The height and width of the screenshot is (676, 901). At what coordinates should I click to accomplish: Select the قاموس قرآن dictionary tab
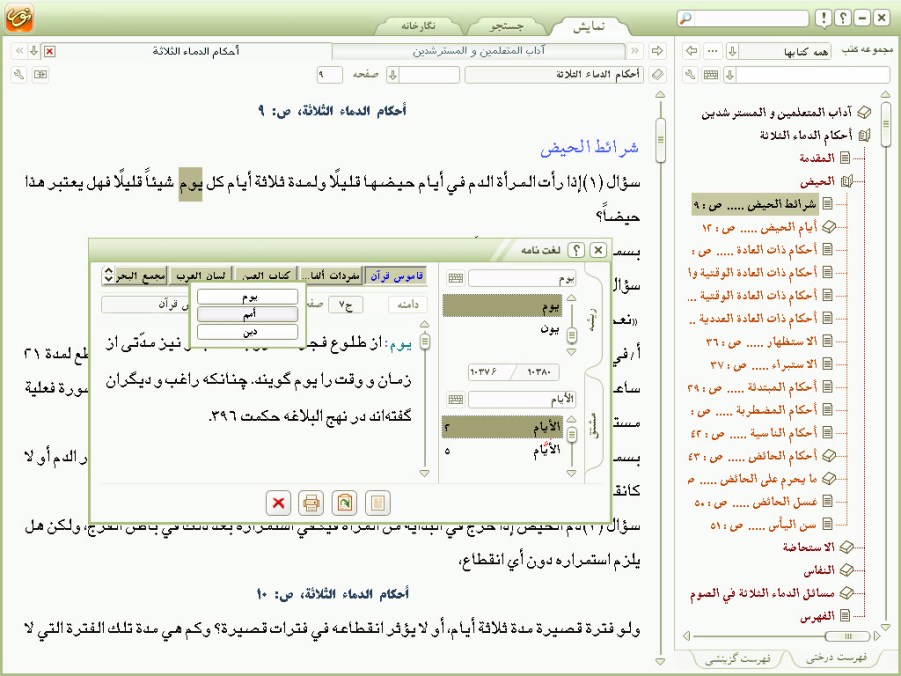click(x=397, y=276)
